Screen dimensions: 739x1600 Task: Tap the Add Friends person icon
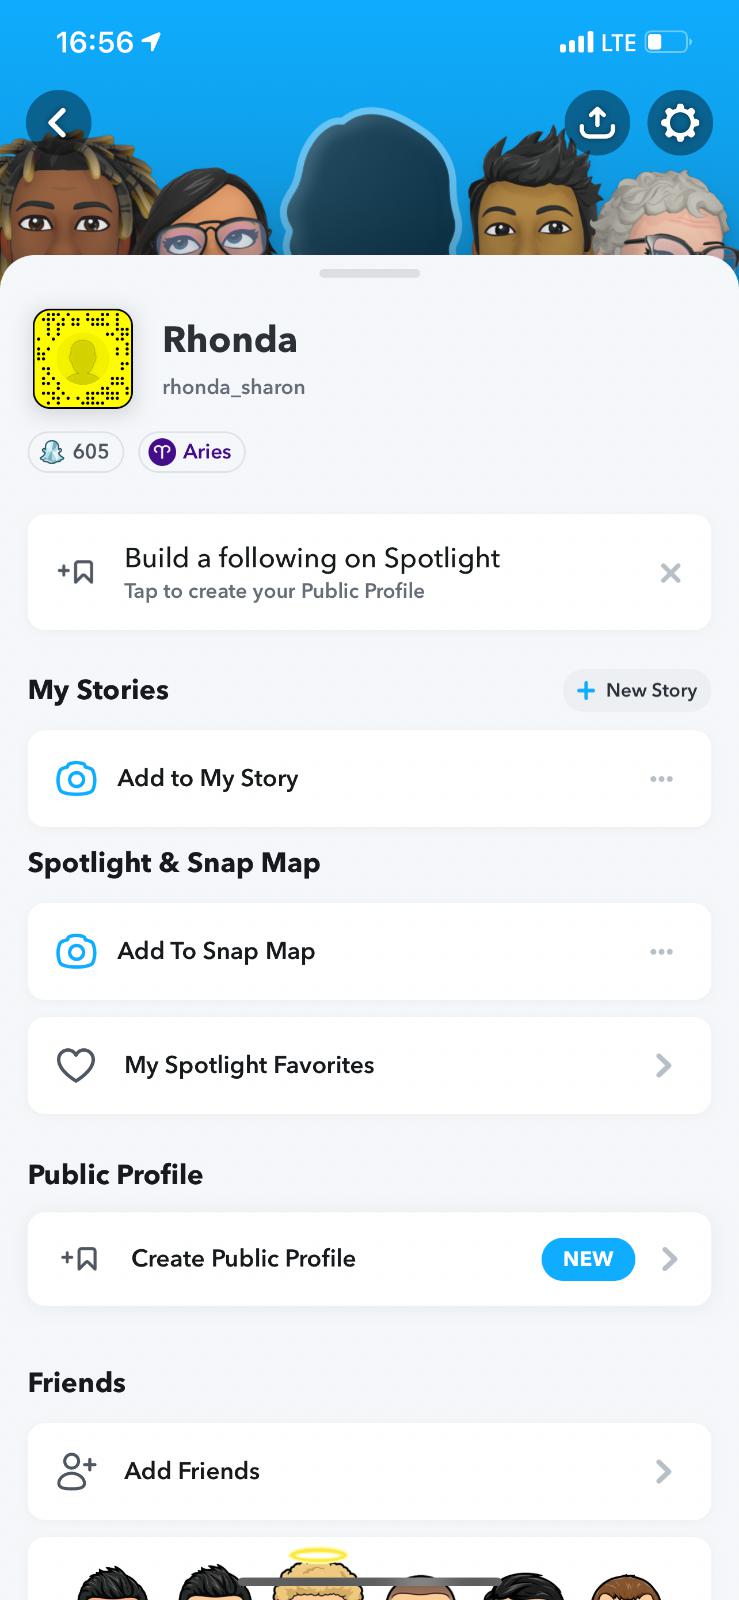point(76,1471)
